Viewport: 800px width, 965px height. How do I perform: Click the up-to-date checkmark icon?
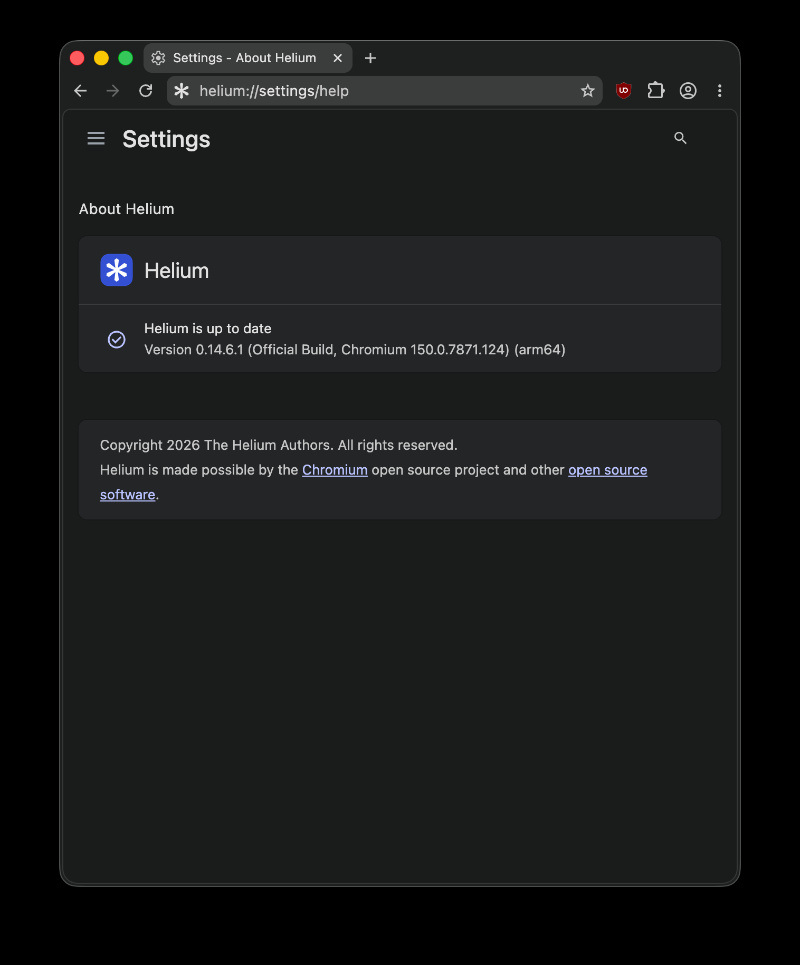(x=116, y=339)
